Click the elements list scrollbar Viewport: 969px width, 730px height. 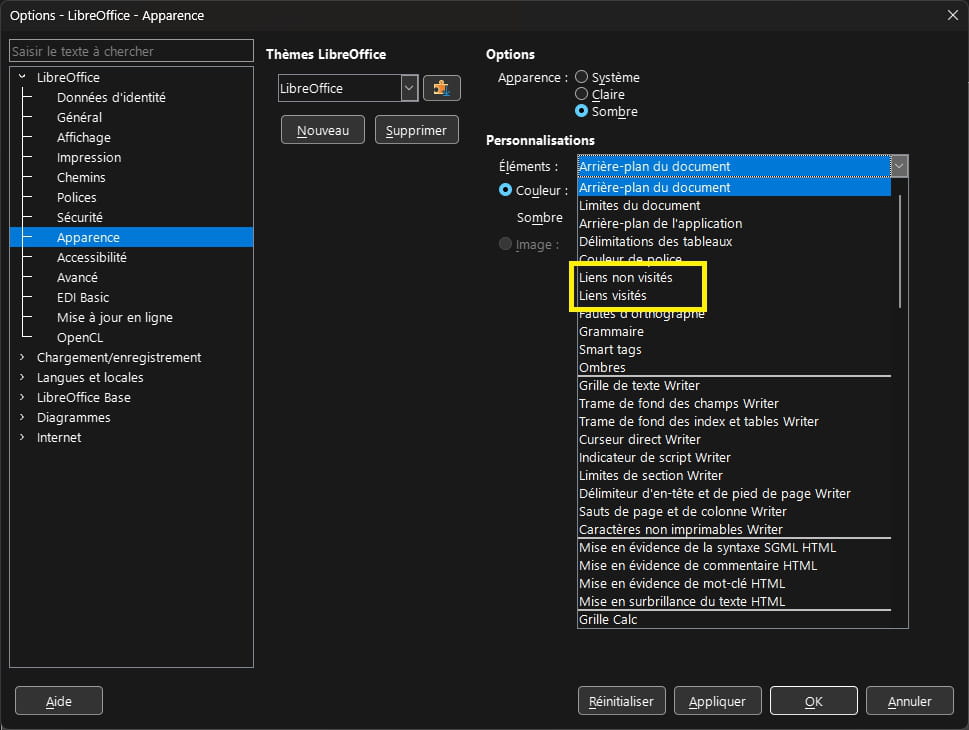[x=900, y=251]
